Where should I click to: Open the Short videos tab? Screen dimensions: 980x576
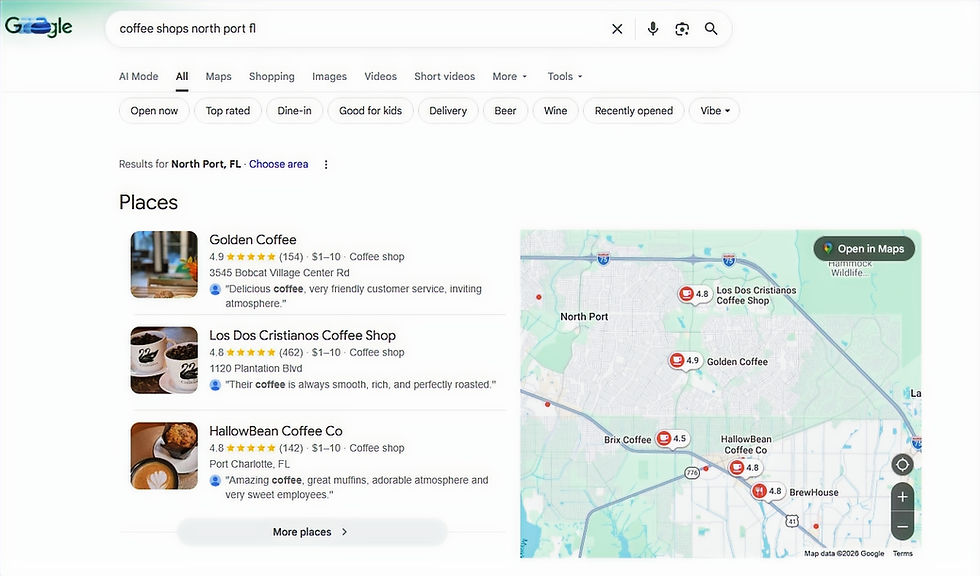point(444,76)
